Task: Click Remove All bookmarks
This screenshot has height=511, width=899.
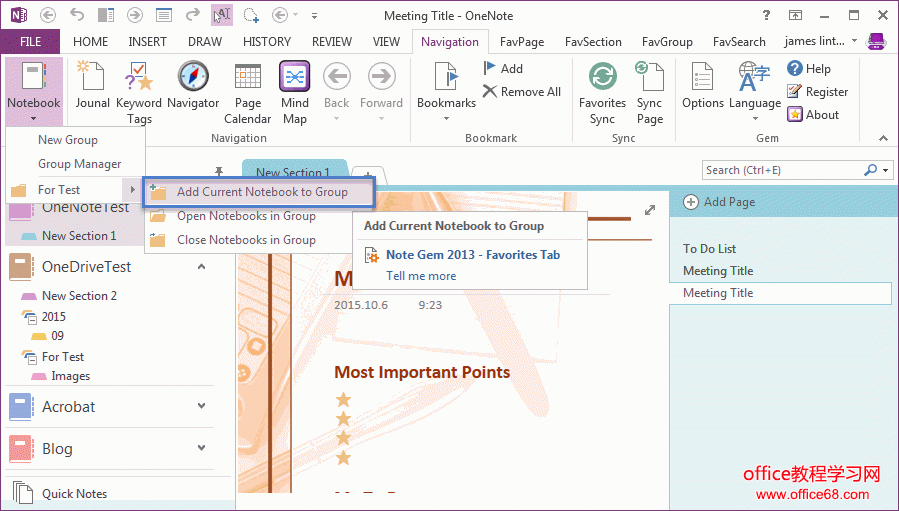Action: (521, 92)
